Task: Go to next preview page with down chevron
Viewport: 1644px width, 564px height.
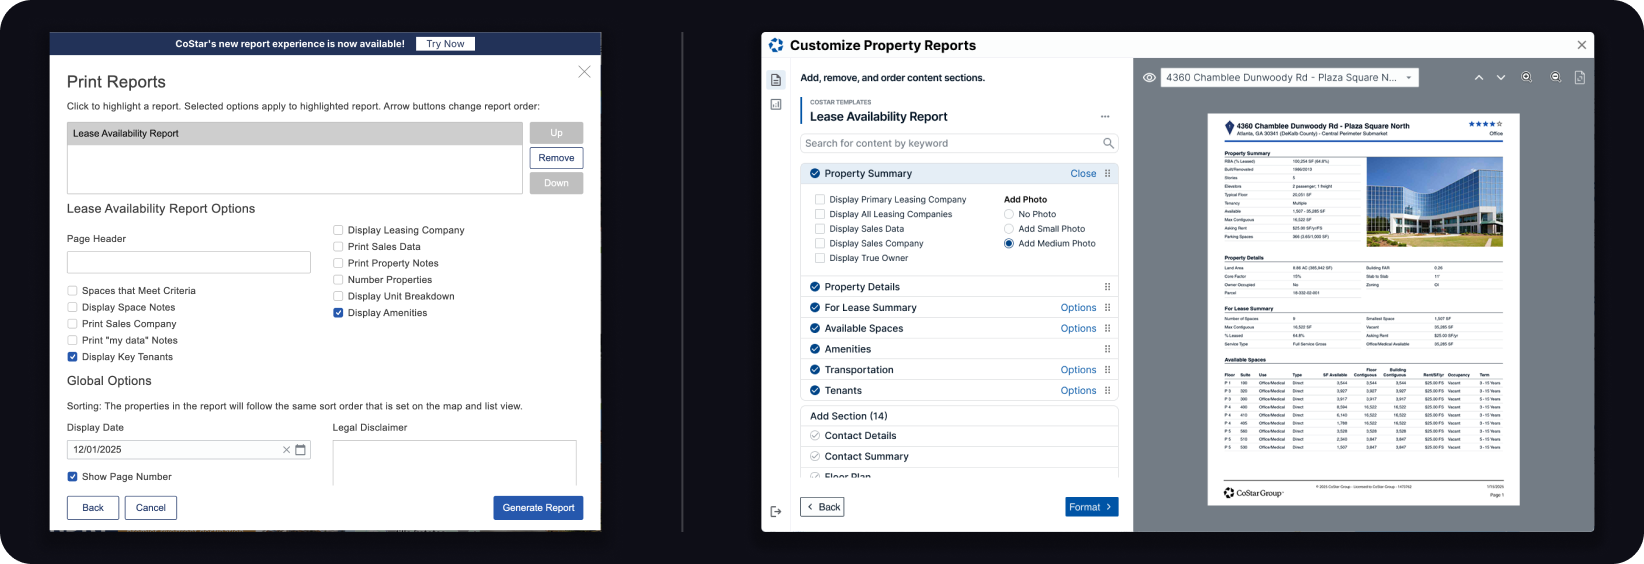Action: click(1501, 77)
